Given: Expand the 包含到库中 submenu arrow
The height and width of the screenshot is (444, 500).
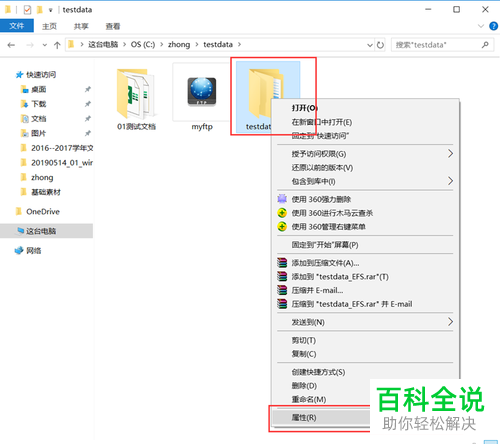Looking at the screenshot, I should point(450,181).
